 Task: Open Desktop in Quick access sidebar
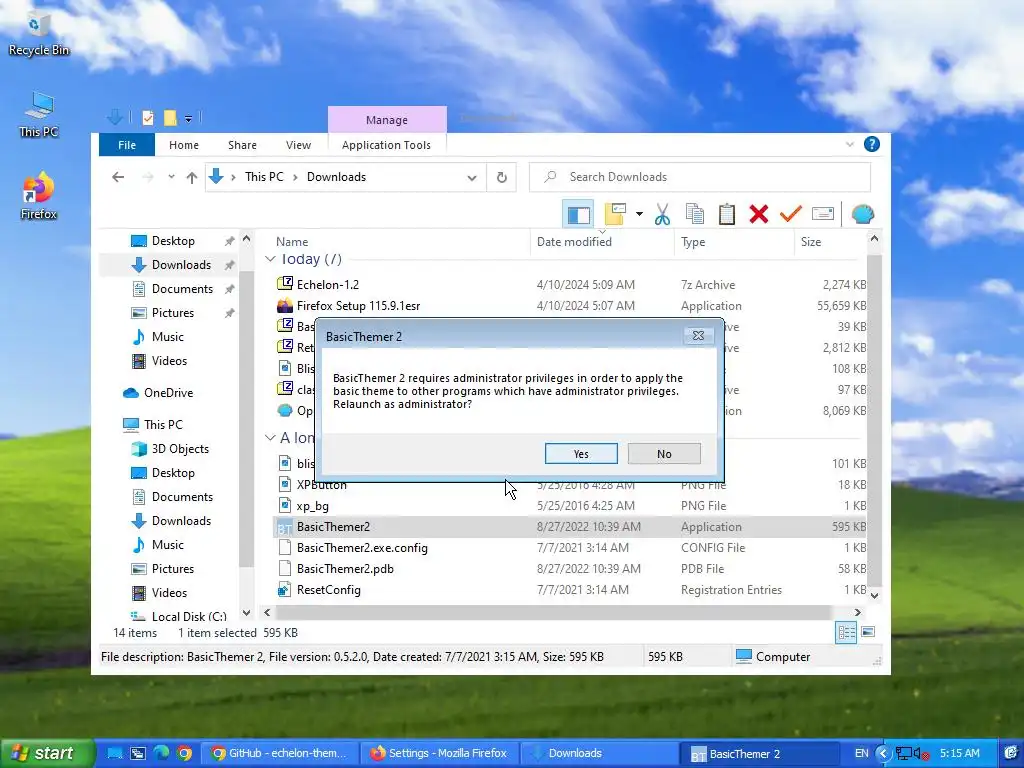point(173,241)
